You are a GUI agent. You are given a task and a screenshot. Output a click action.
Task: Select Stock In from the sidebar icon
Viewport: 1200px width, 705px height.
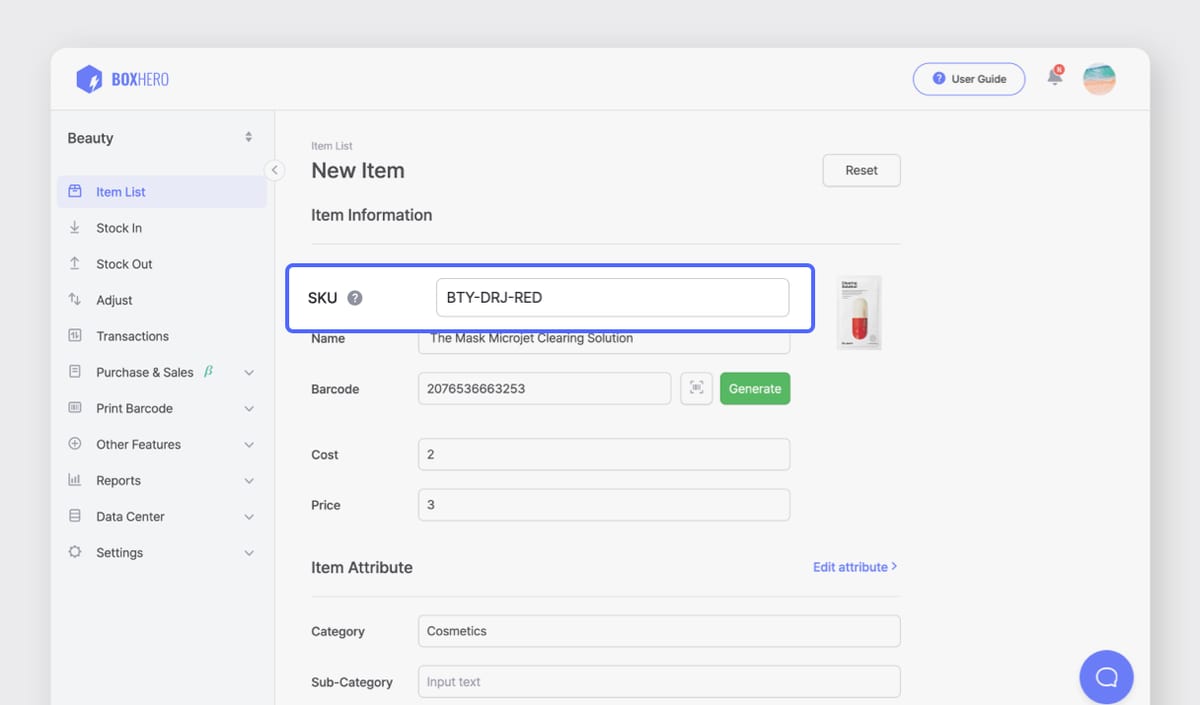[76, 227]
